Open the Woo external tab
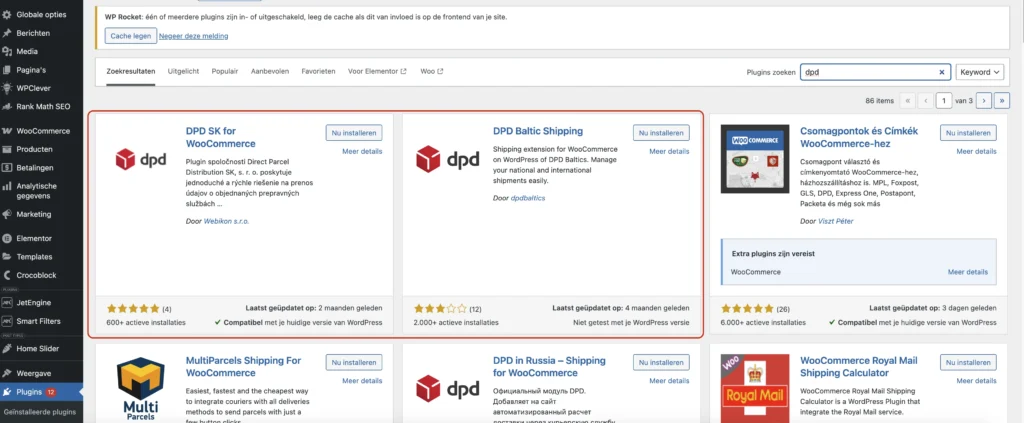Screen dimensions: 1024x423 coord(432,71)
